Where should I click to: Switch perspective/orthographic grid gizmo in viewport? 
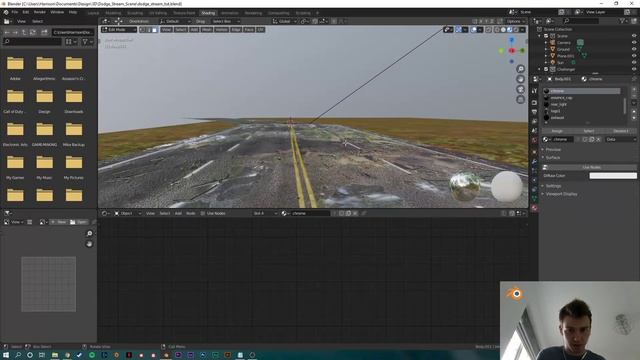520,99
